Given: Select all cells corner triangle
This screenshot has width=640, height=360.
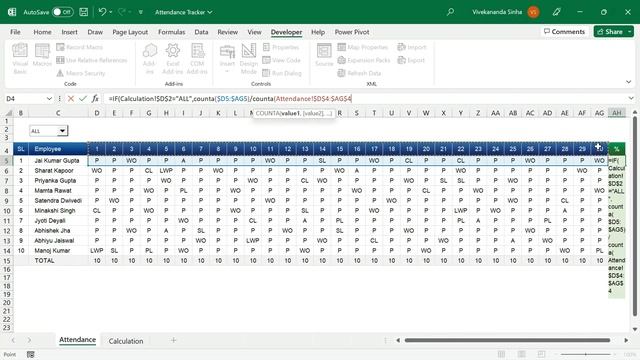Looking at the screenshot, I should pos(9,113).
